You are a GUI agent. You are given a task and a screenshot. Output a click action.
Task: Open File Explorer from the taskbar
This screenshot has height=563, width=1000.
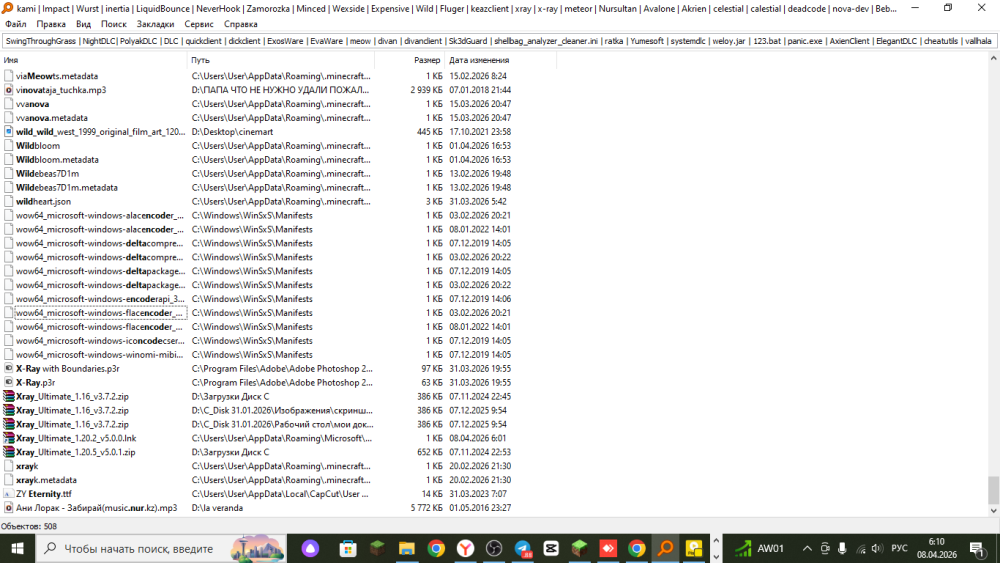(x=406, y=548)
